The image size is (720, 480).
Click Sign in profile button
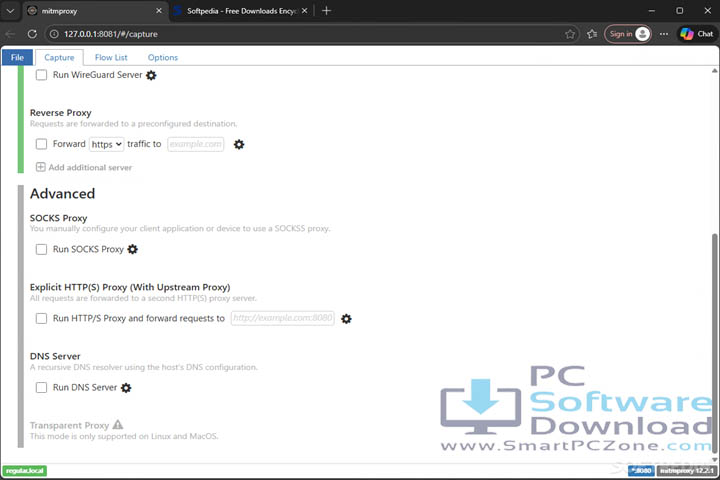tap(628, 34)
